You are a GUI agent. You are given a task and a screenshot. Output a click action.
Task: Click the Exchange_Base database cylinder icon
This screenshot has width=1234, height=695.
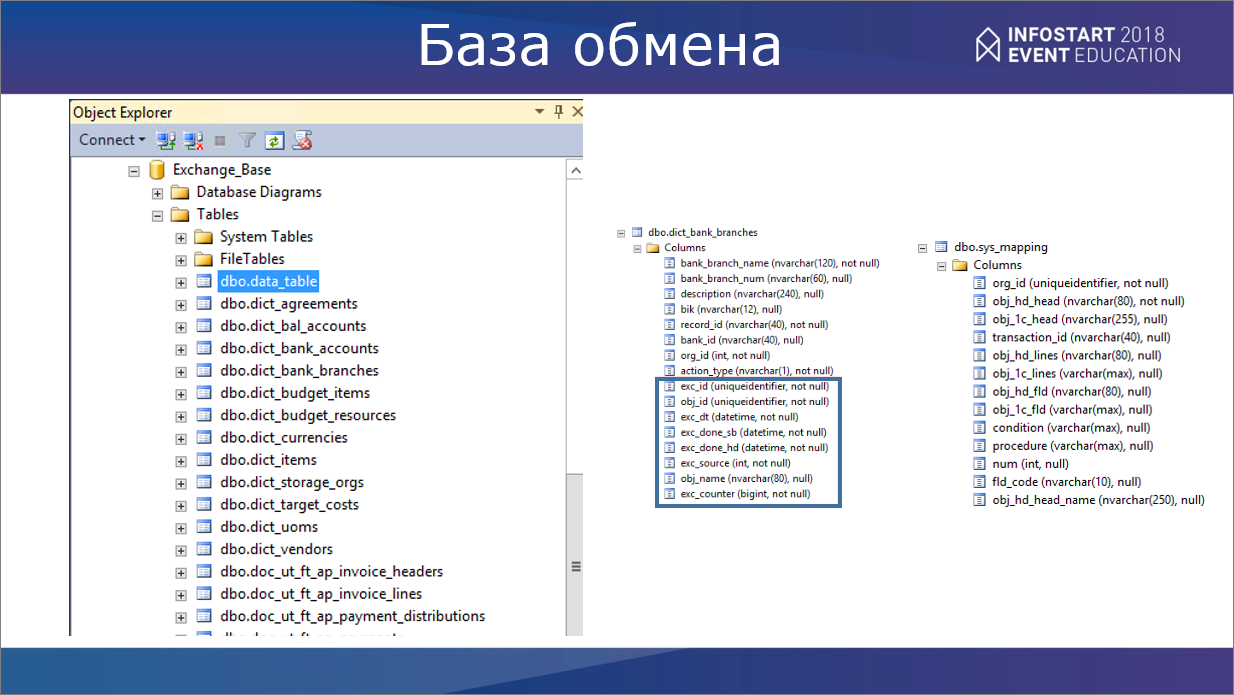pyautogui.click(x=157, y=170)
